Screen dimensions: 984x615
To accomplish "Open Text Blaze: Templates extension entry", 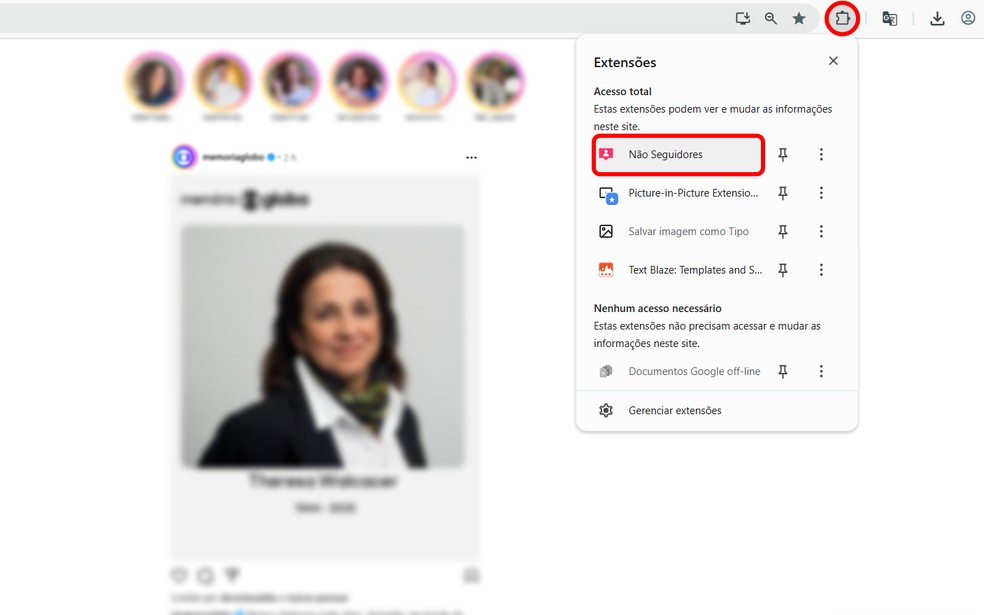I will [678, 270].
